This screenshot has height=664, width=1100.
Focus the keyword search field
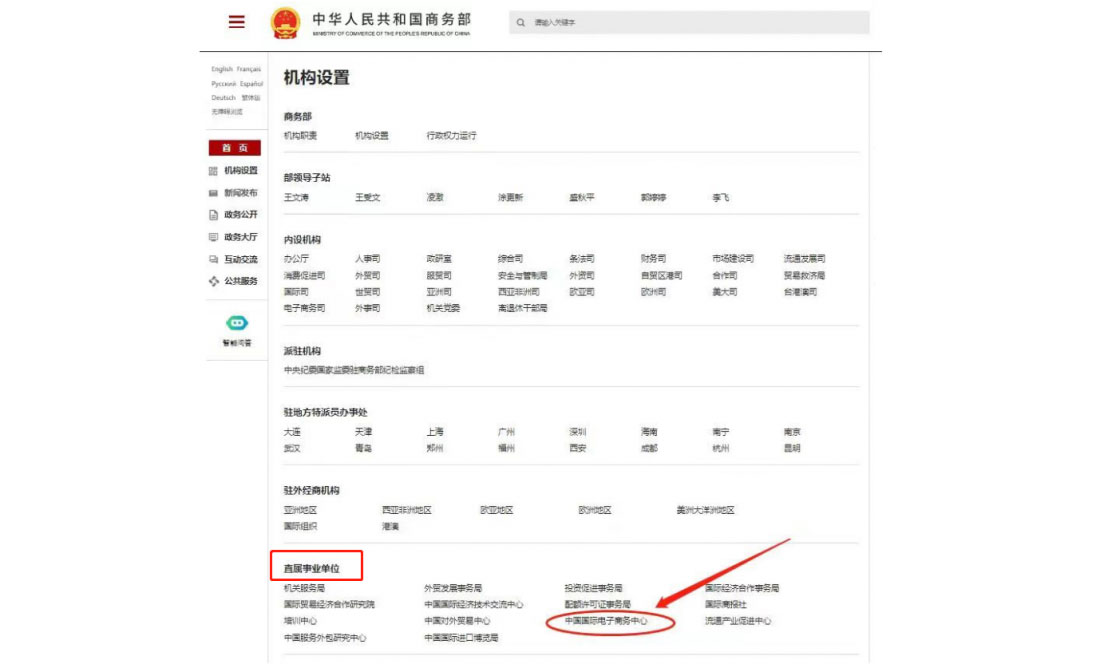[x=689, y=22]
